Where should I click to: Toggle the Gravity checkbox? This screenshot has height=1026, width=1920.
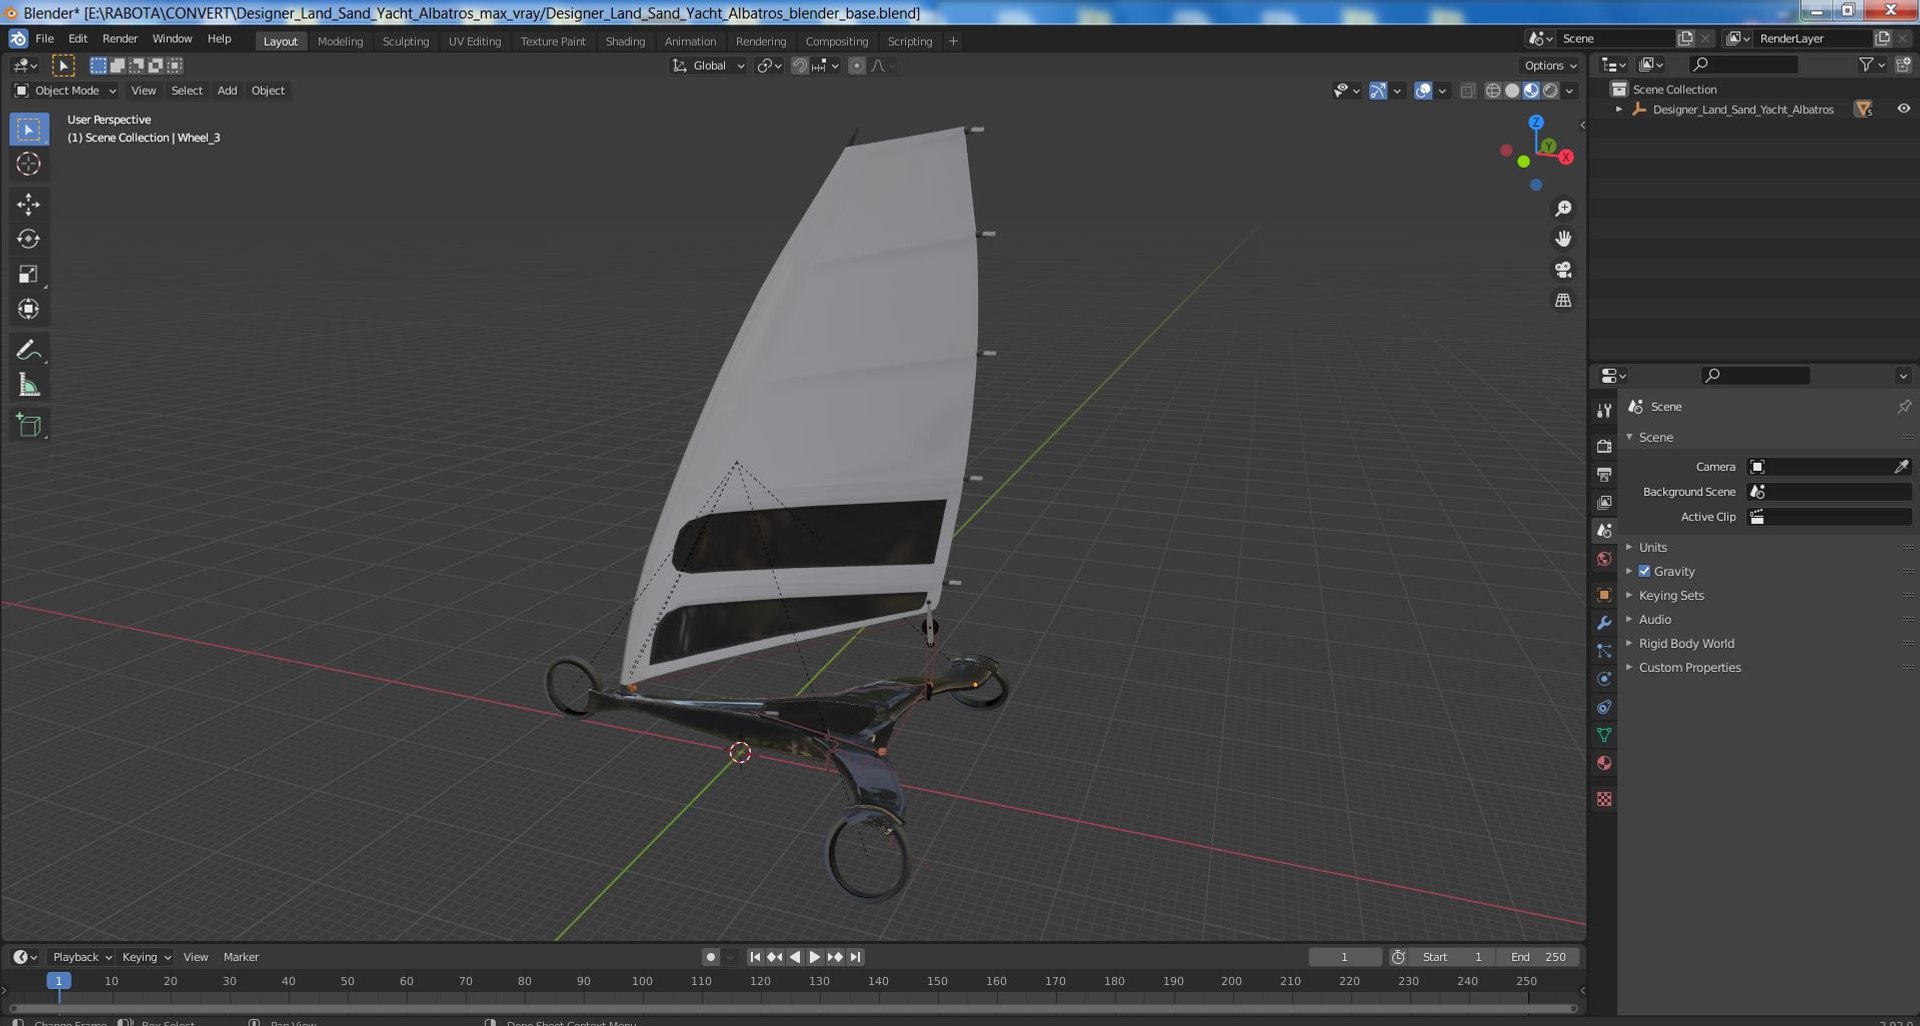(1644, 571)
